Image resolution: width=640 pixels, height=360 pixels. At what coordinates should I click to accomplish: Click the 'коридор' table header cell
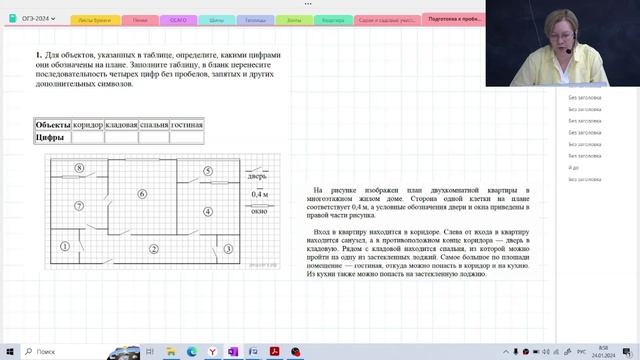click(x=88, y=125)
